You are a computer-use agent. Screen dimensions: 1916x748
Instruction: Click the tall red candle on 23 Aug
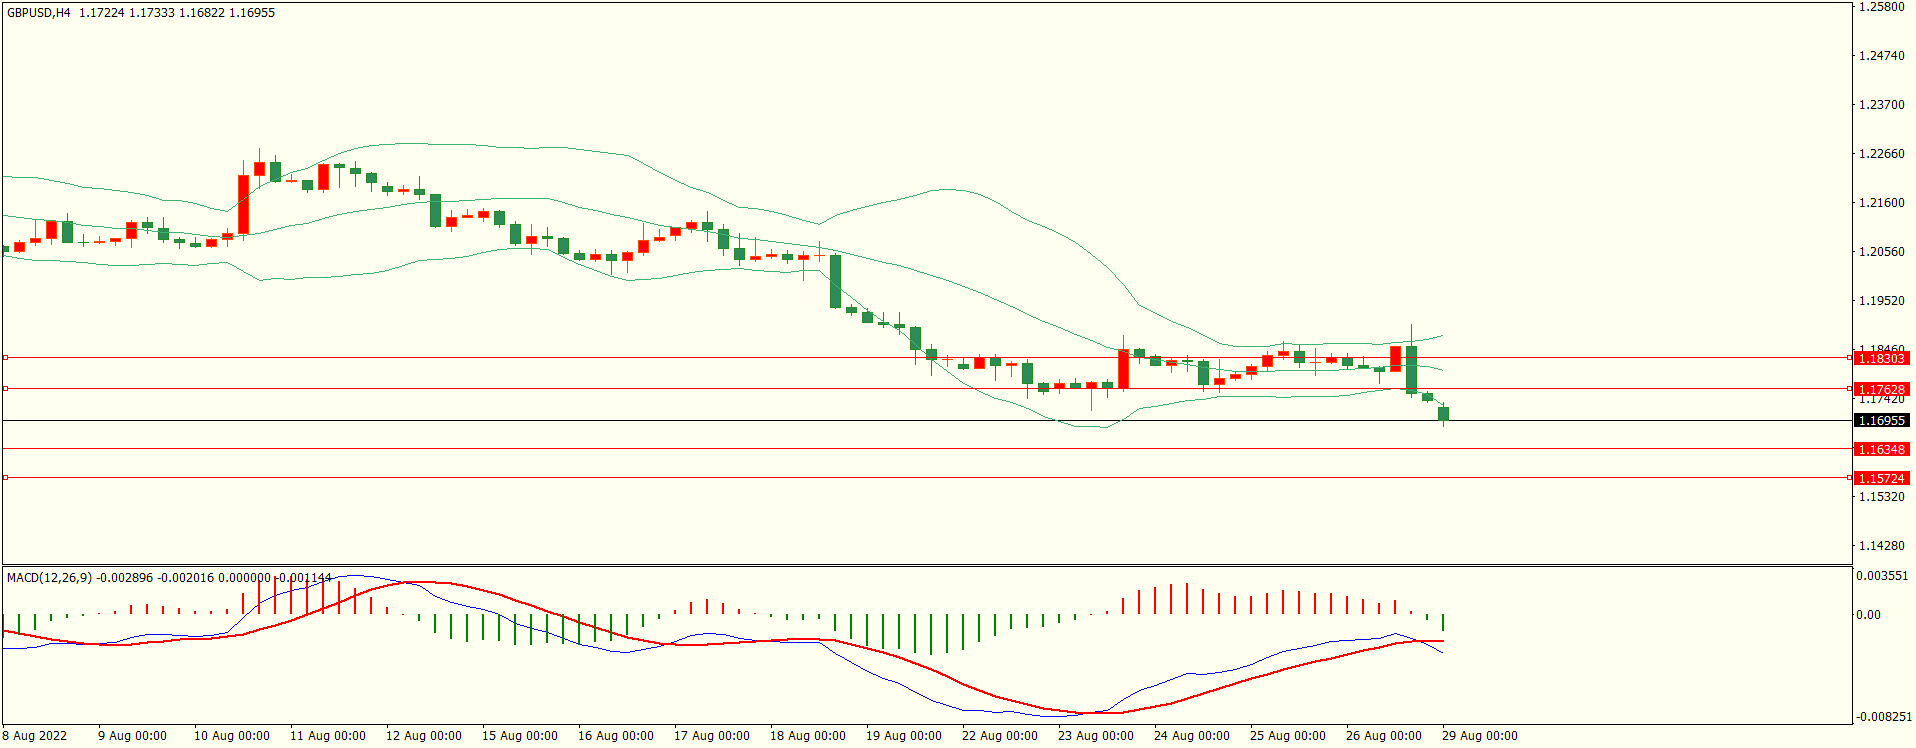(x=1123, y=369)
